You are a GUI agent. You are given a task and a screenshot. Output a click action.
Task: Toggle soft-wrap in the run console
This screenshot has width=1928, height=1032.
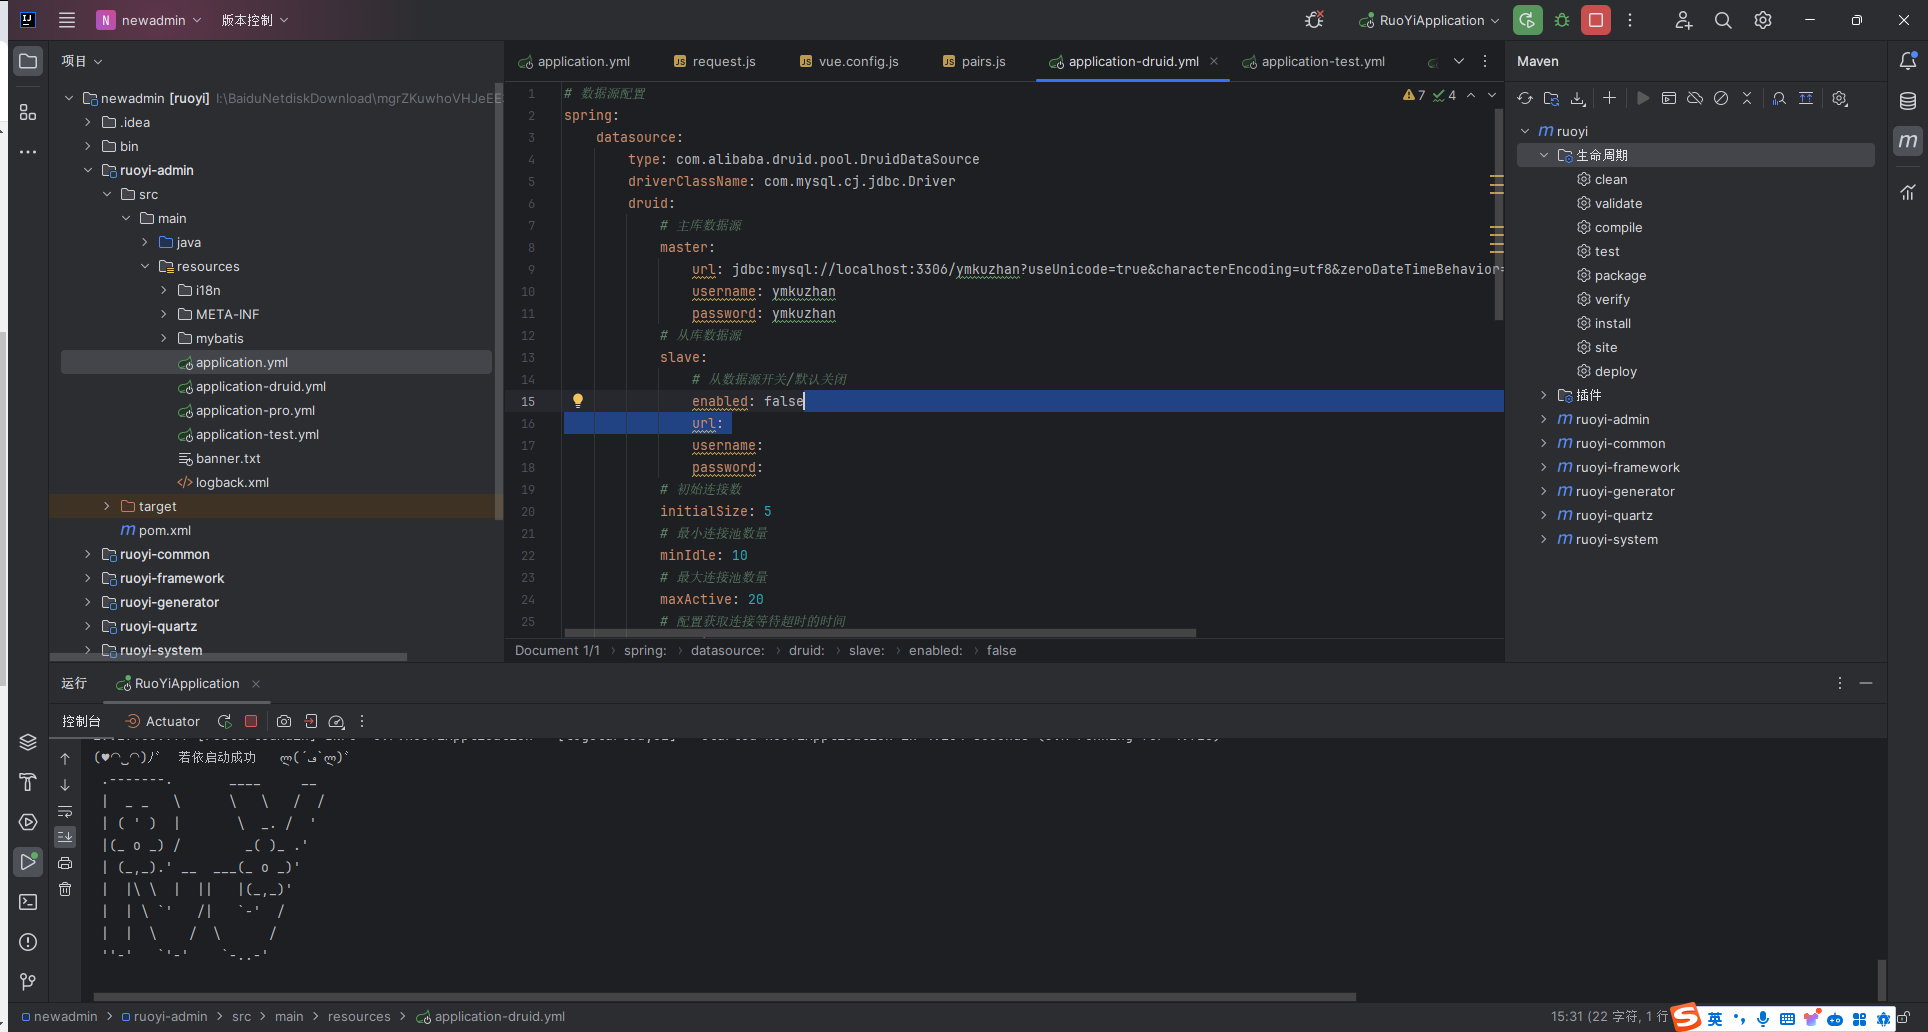point(65,811)
